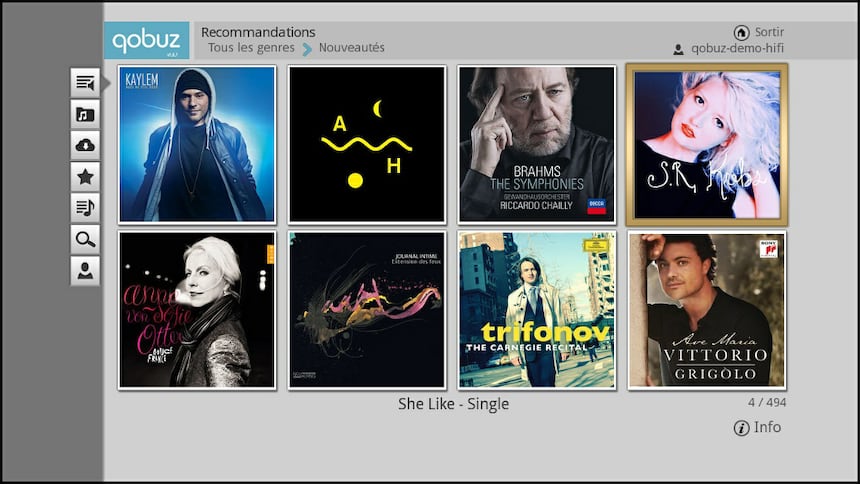Open the favorites star sidebar icon
Viewport: 860px width, 484px height.
point(85,177)
